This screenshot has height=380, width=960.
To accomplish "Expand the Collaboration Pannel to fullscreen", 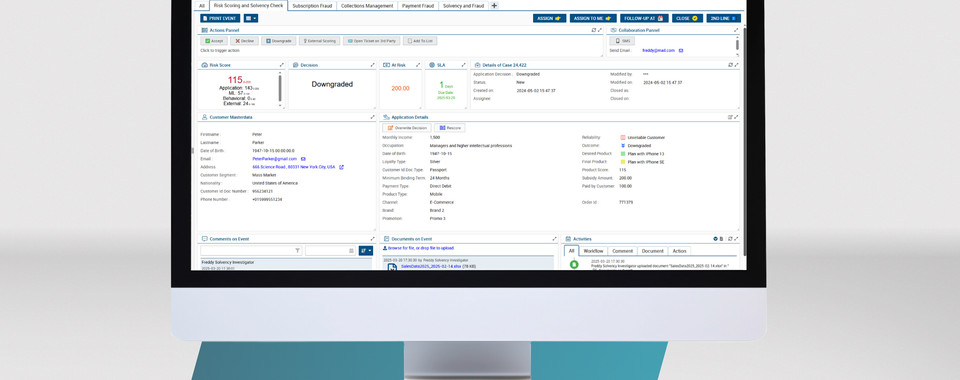I will click(x=737, y=30).
